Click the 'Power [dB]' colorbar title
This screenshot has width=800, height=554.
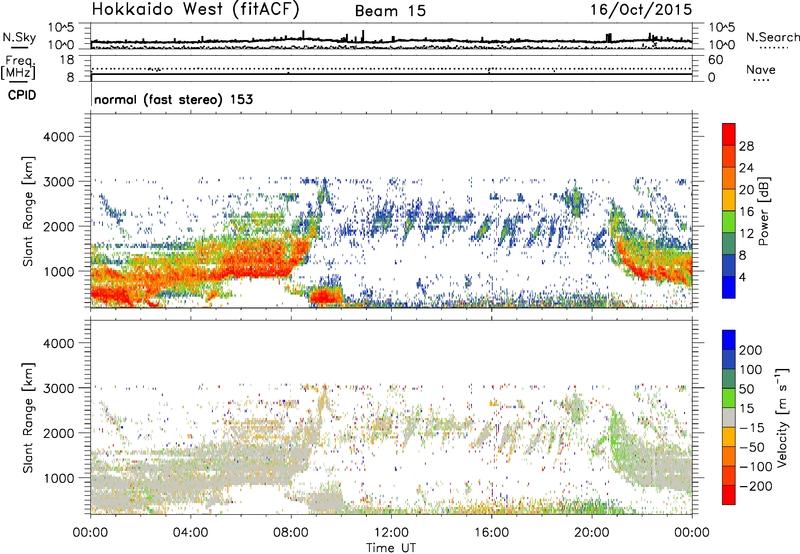(x=764, y=211)
